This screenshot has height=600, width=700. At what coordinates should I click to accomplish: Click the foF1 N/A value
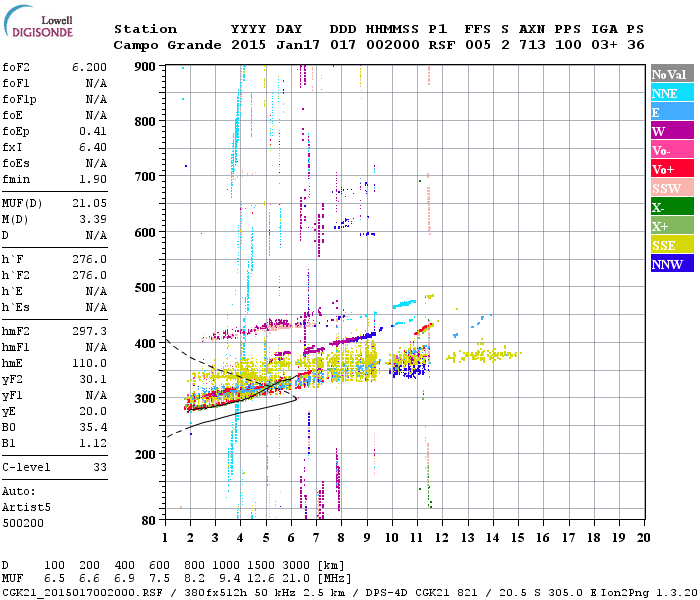pos(96,83)
